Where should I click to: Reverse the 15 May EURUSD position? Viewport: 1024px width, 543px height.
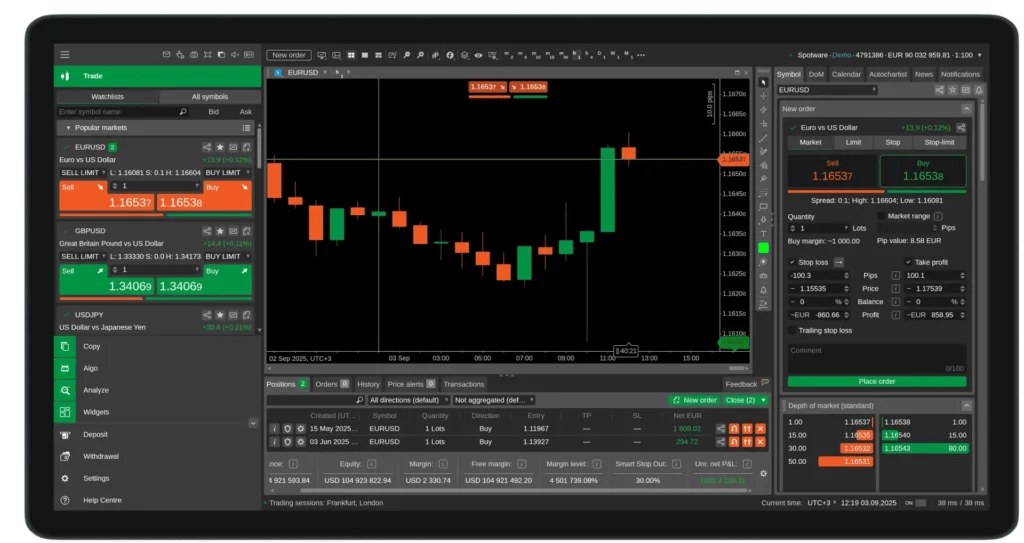[x=734, y=429]
